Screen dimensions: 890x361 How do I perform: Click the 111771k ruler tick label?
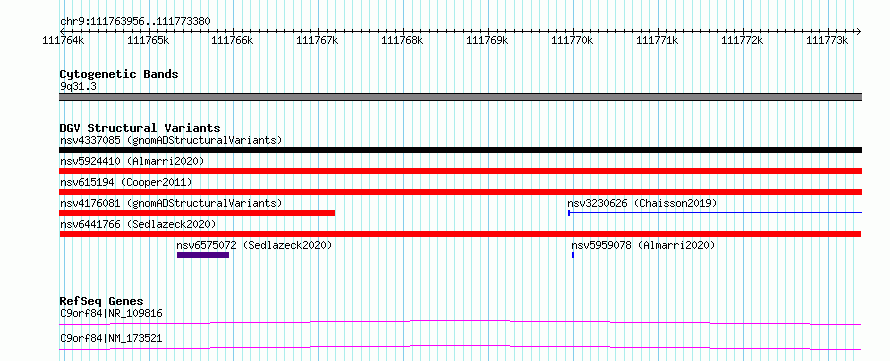[657, 40]
